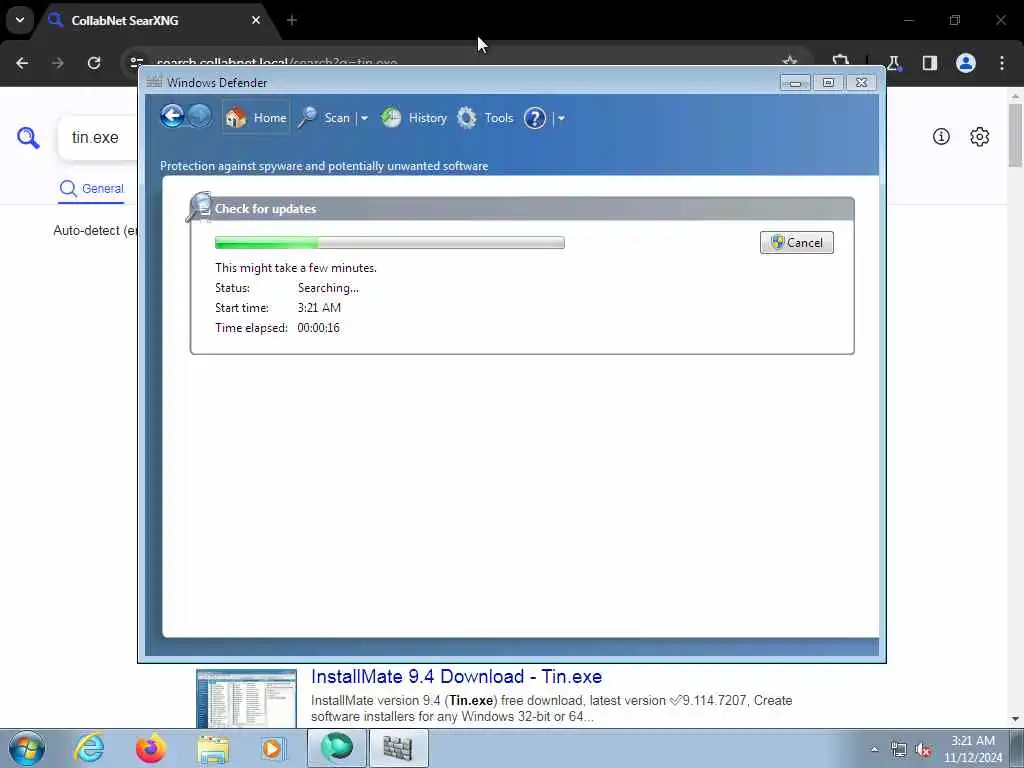
Task: Click the start time 3:21 AM value
Action: (319, 308)
